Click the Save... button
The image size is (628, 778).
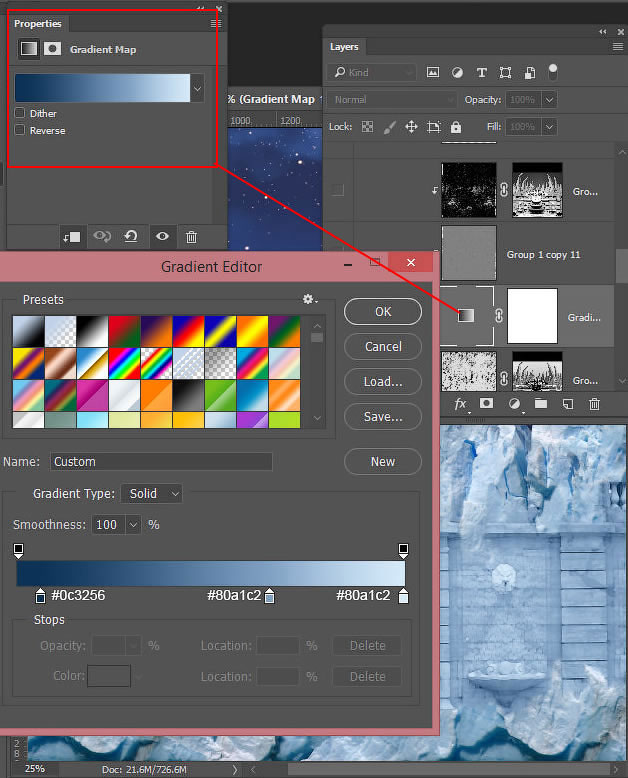383,417
